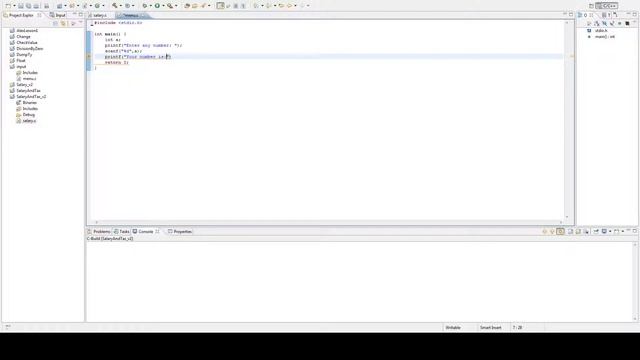640x360 pixels.
Task: Click the Smart Insert status bar field
Action: 491,327
